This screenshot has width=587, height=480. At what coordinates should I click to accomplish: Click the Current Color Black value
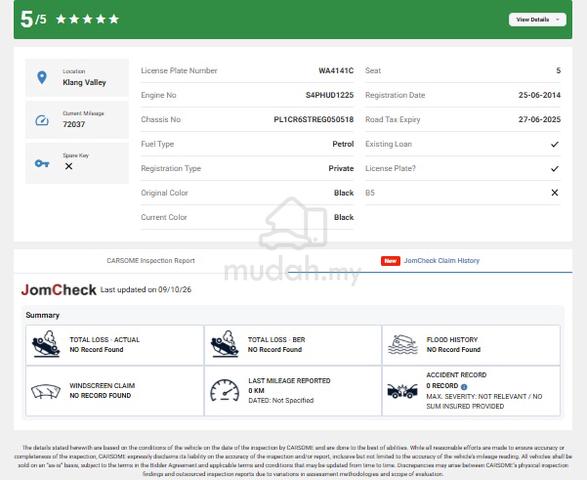(344, 217)
